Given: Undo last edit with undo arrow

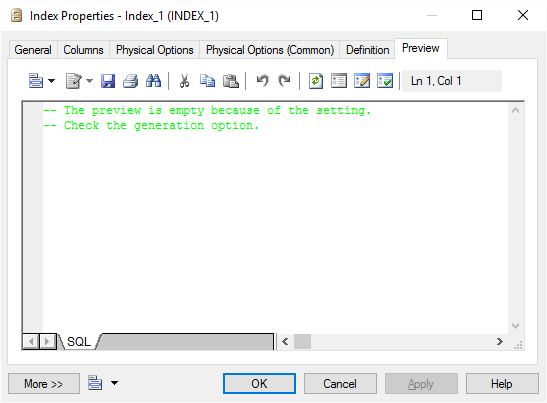Looking at the screenshot, I should coord(262,81).
